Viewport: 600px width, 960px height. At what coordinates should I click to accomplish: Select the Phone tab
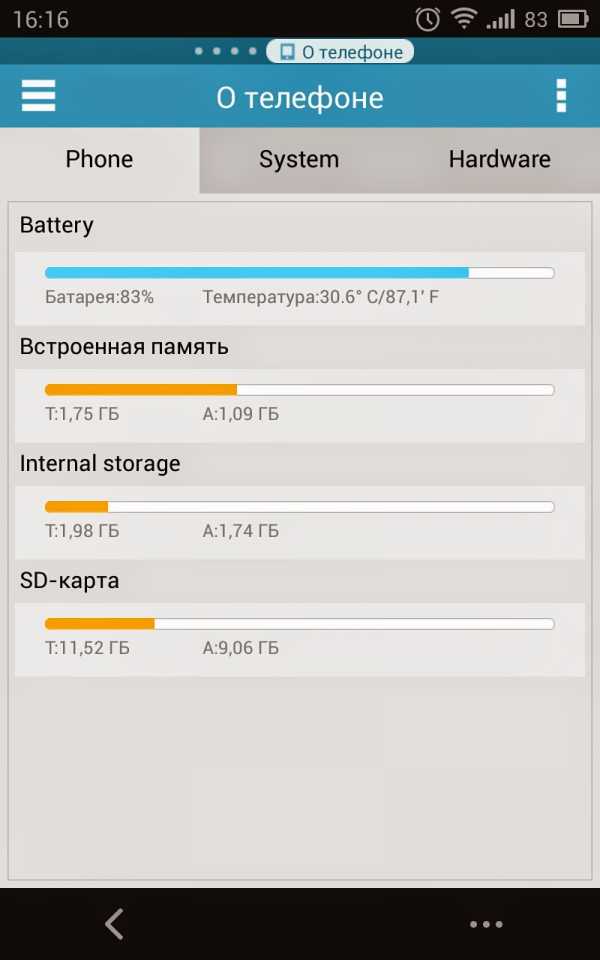click(99, 159)
